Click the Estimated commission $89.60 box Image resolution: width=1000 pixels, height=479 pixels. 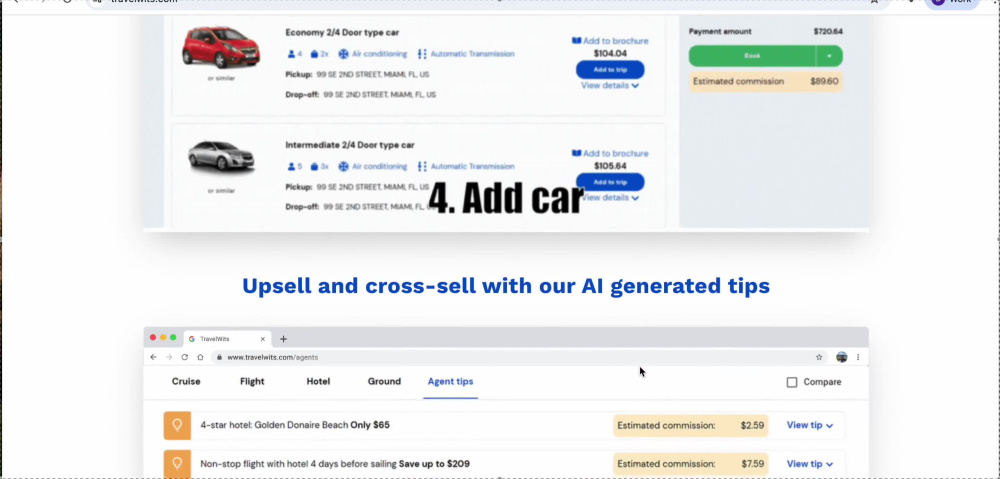click(766, 82)
